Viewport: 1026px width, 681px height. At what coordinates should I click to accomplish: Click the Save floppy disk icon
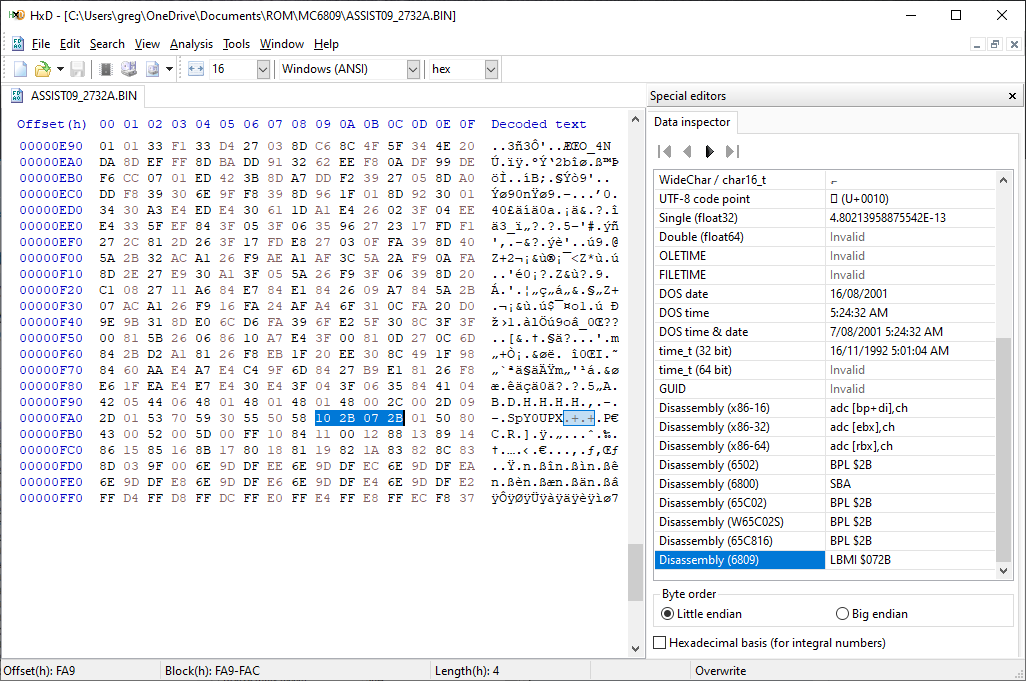77,69
